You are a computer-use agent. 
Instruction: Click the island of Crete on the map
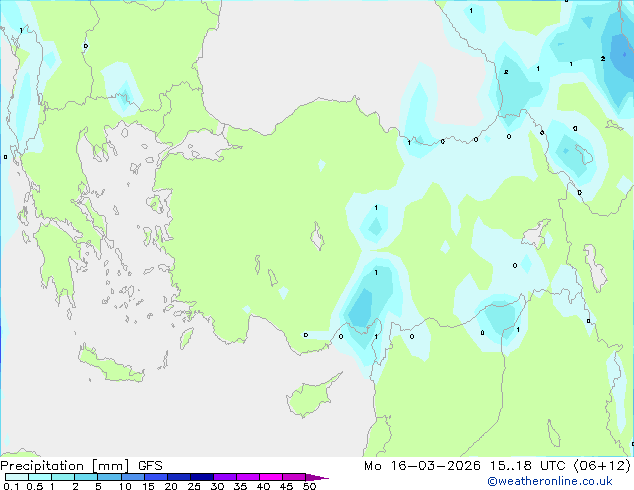coord(110,366)
